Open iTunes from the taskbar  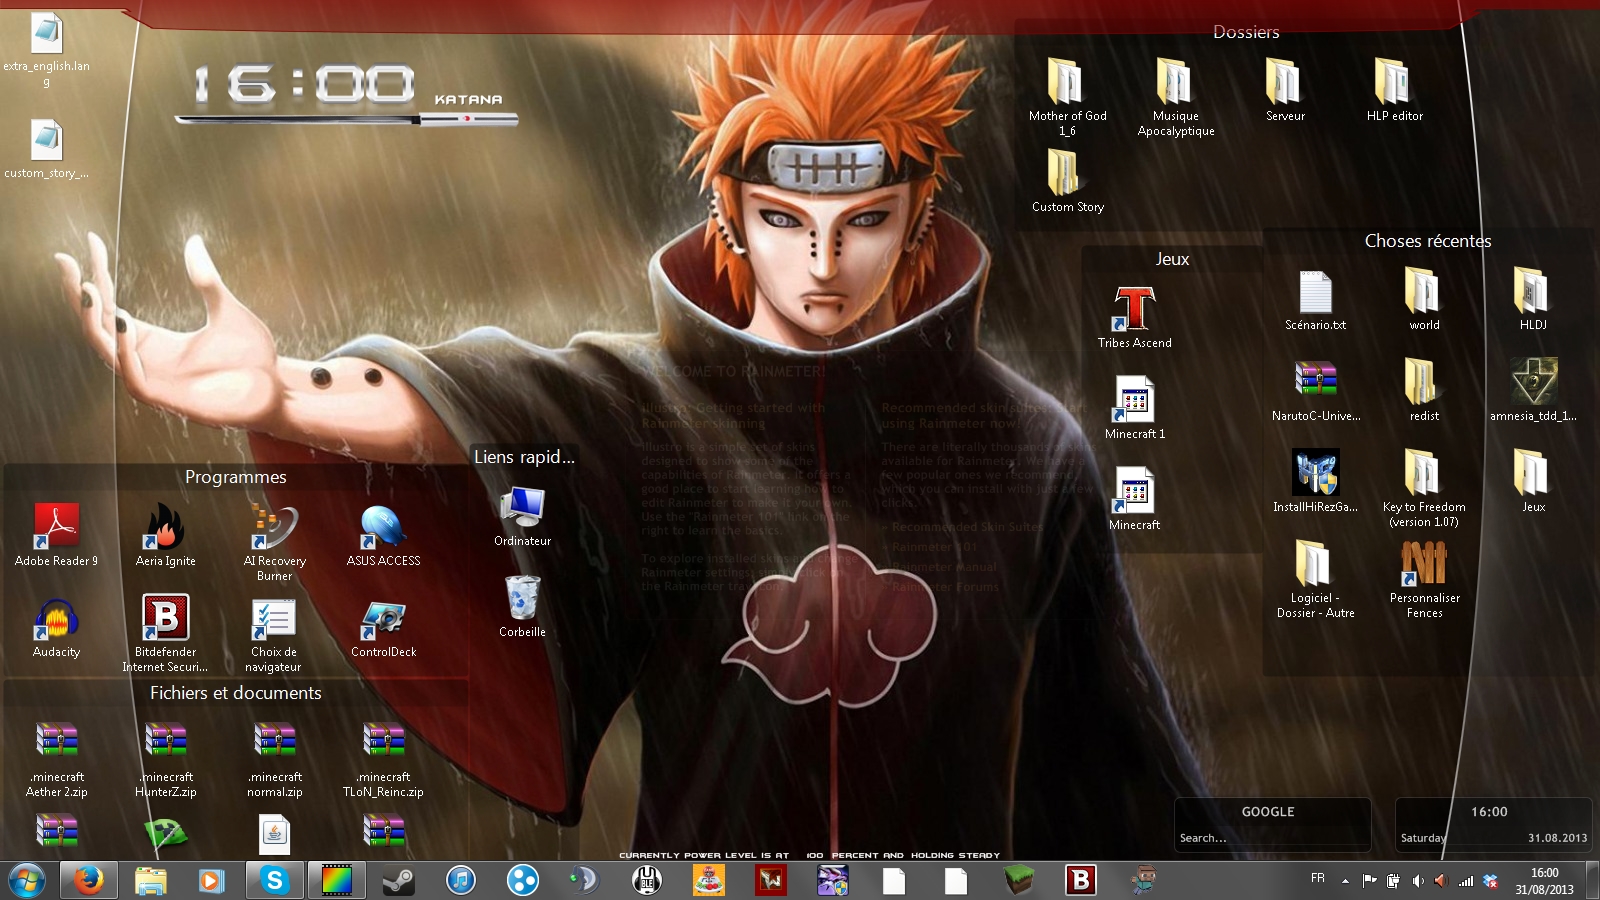click(x=460, y=880)
